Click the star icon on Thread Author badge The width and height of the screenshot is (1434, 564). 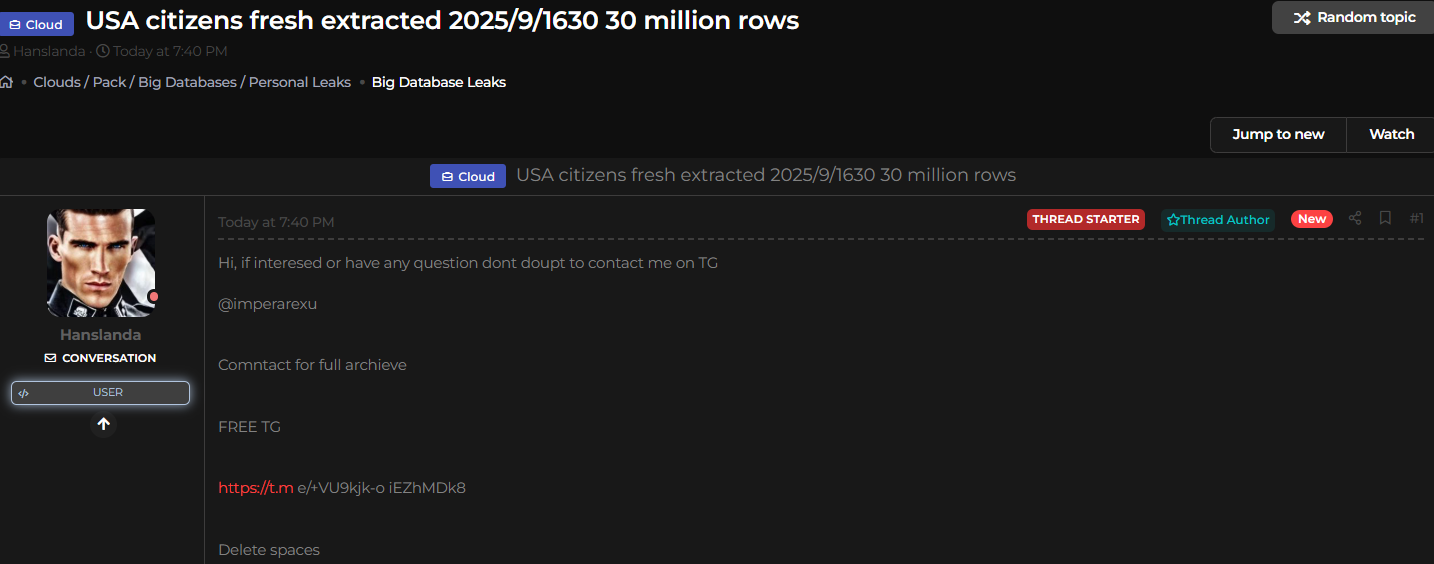tap(1173, 220)
